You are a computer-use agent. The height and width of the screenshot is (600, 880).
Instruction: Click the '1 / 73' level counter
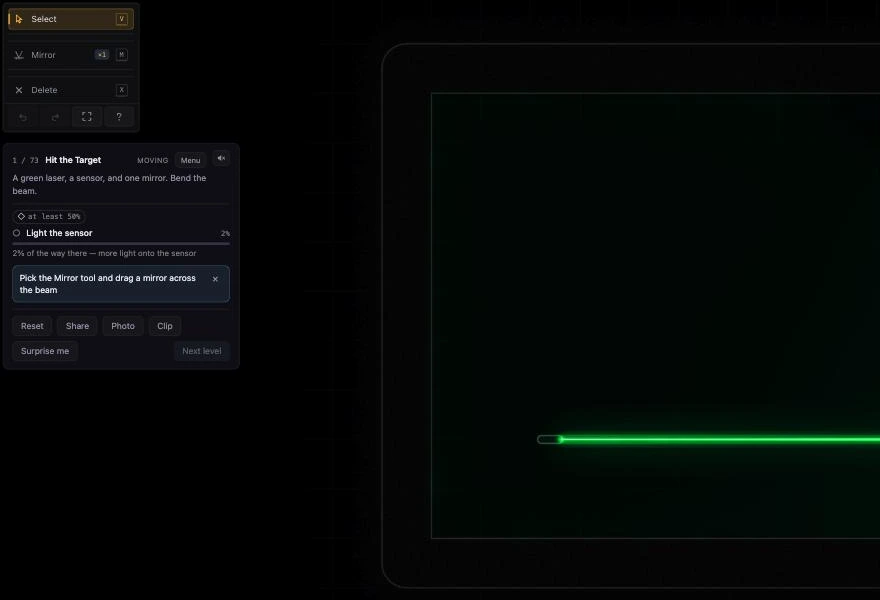pos(25,161)
